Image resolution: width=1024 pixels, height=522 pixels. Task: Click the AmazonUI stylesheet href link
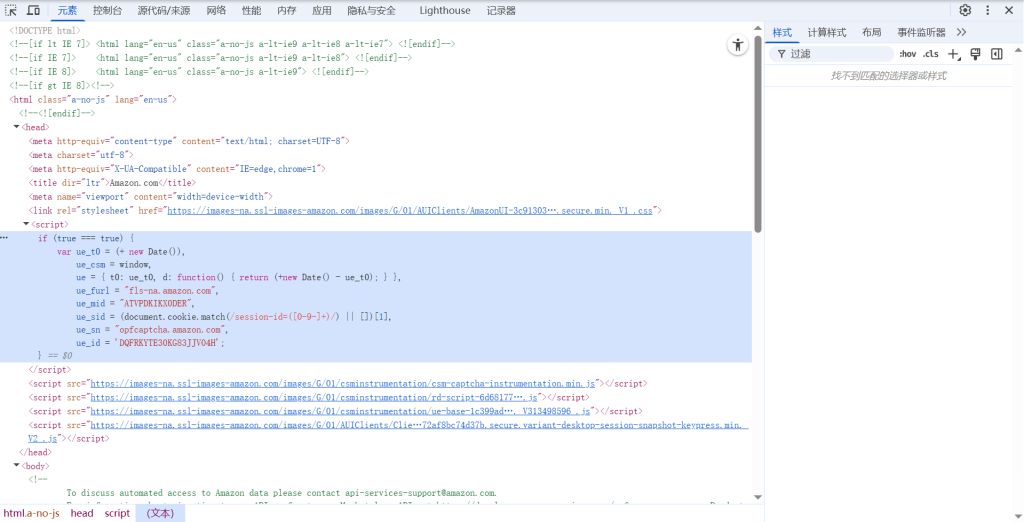click(410, 211)
